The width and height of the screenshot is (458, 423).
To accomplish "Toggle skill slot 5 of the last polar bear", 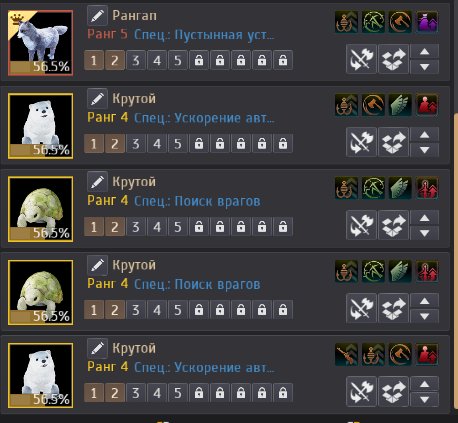I will coord(178,393).
